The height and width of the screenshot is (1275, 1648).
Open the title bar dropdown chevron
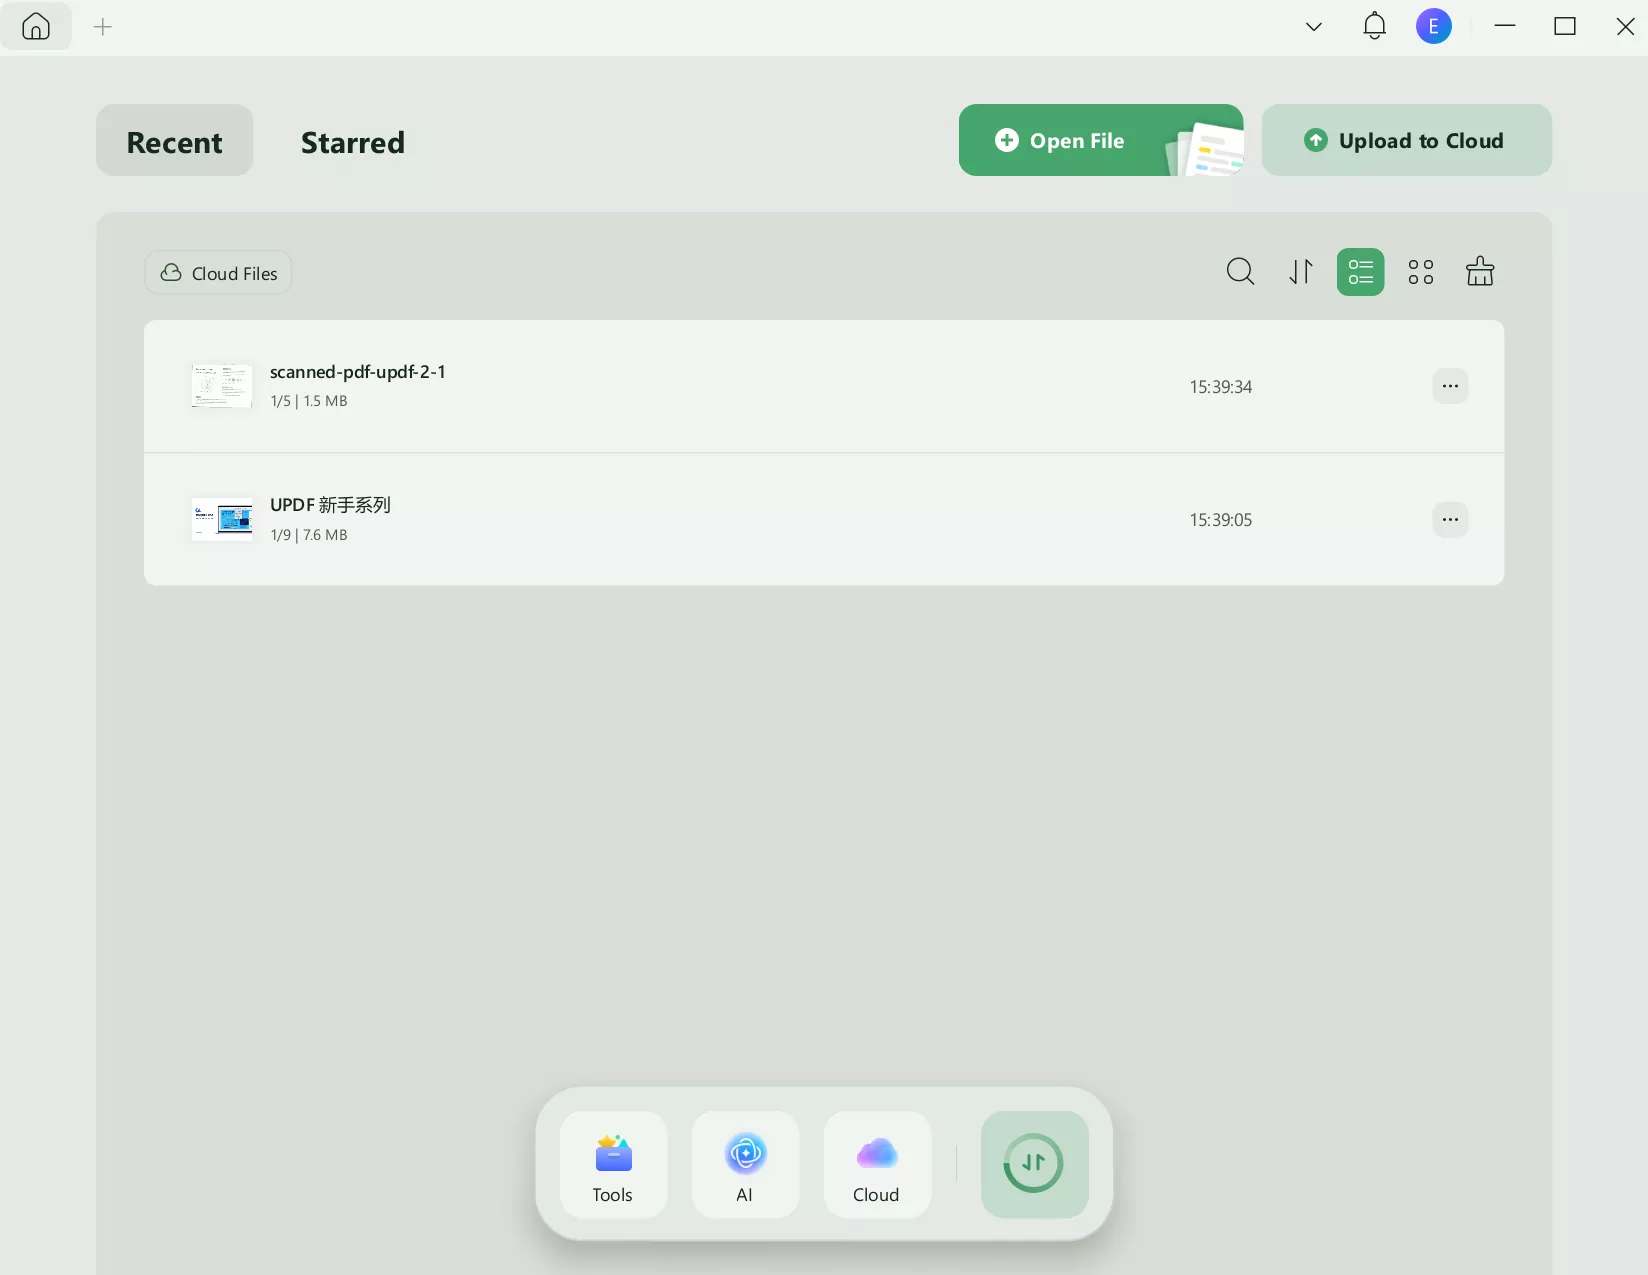1313,27
